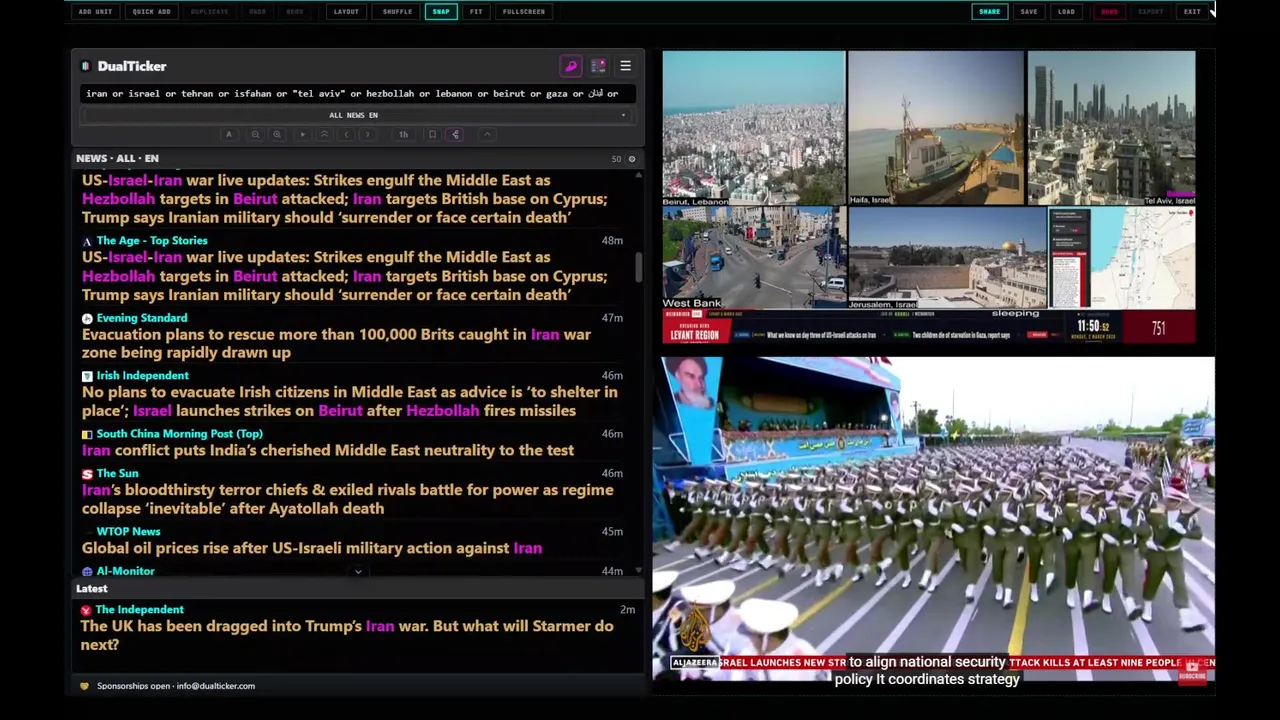Open the India neutrality headline
The image size is (1280, 720).
coord(328,451)
